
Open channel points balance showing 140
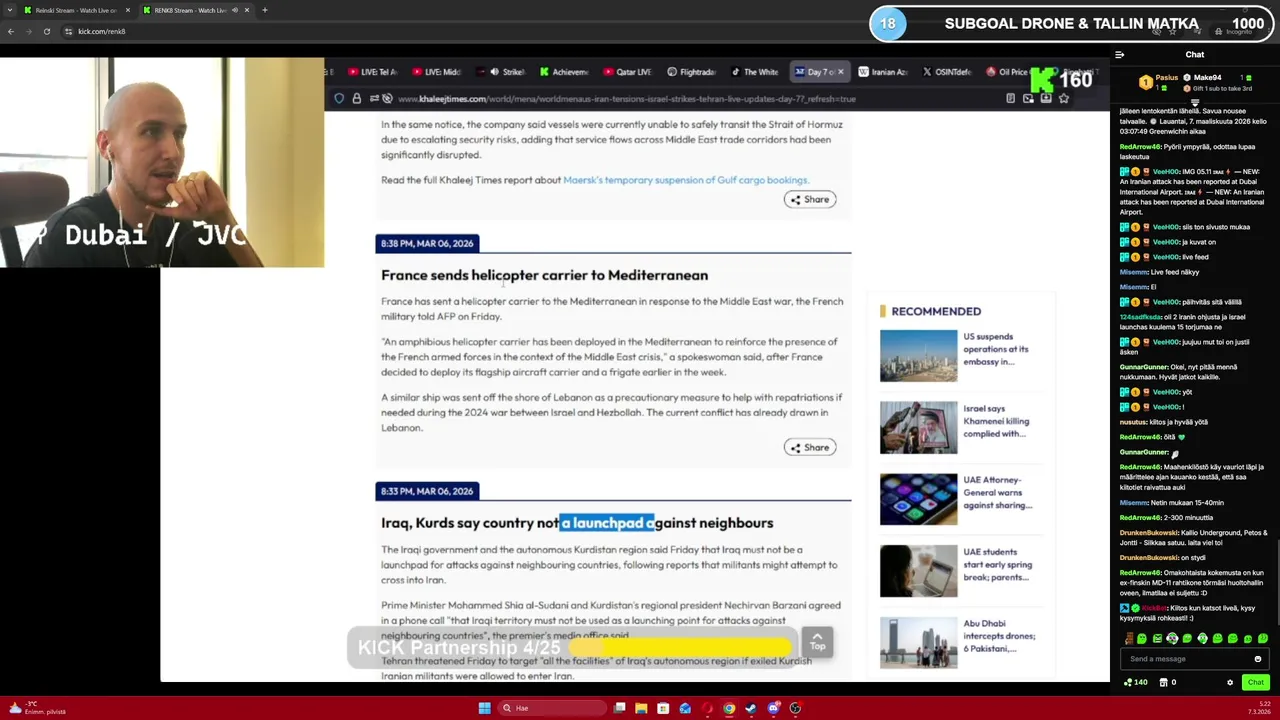pos(1136,682)
